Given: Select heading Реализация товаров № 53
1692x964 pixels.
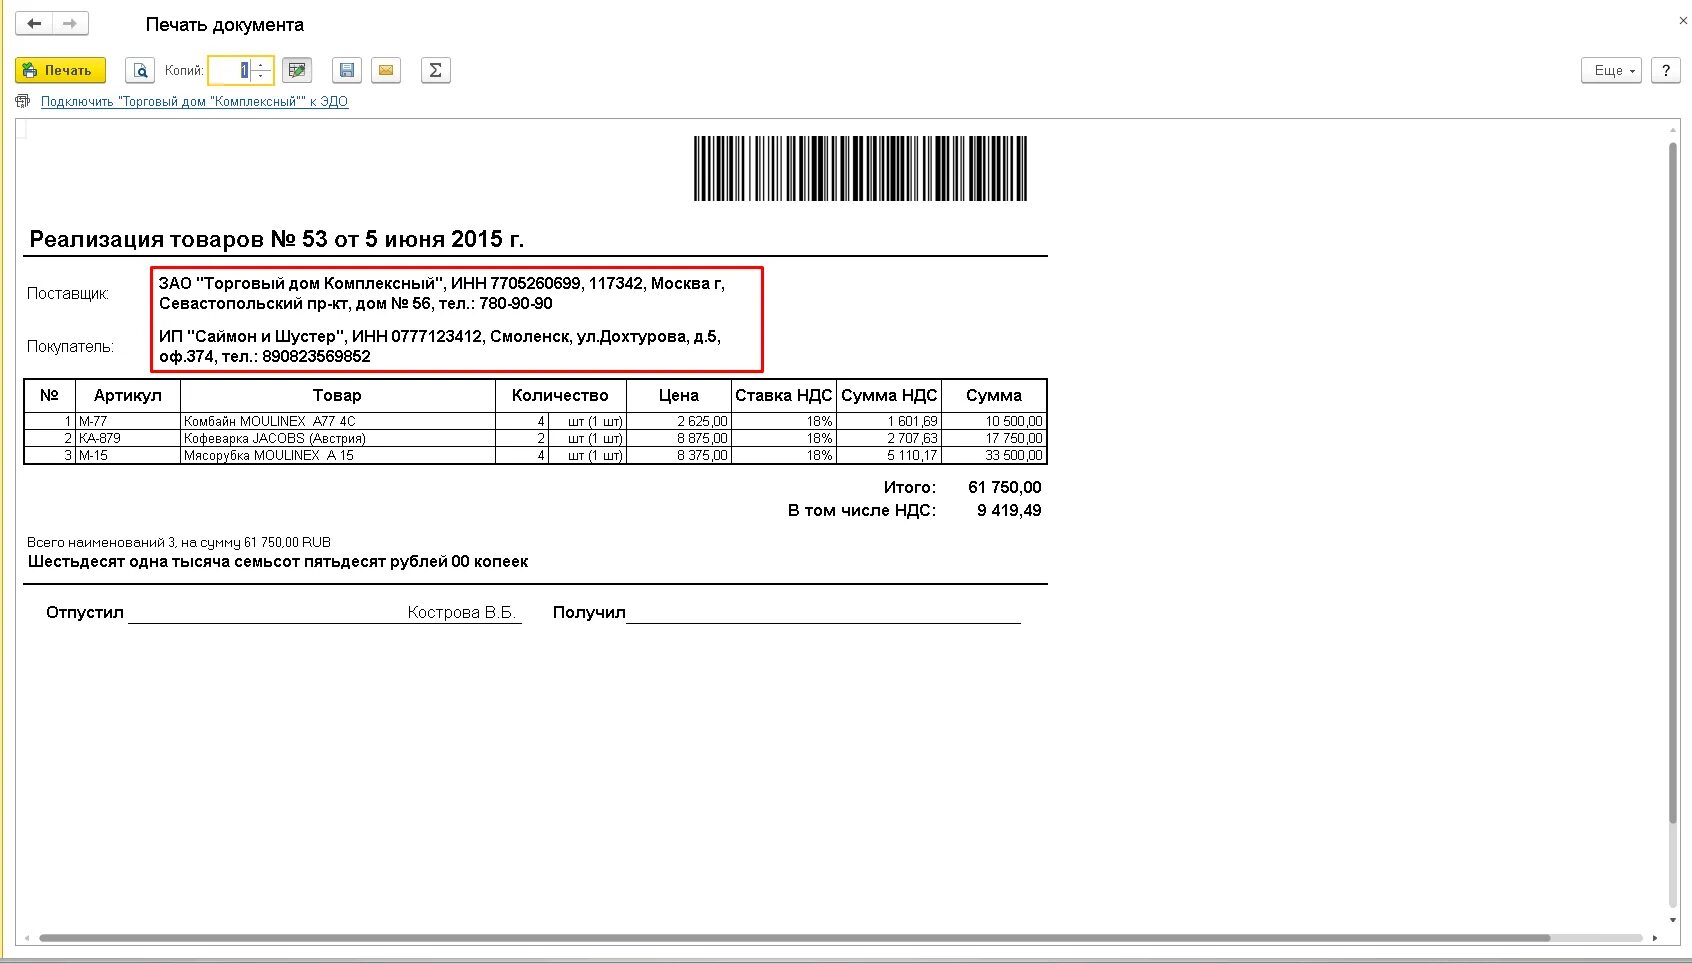Looking at the screenshot, I should [276, 239].
